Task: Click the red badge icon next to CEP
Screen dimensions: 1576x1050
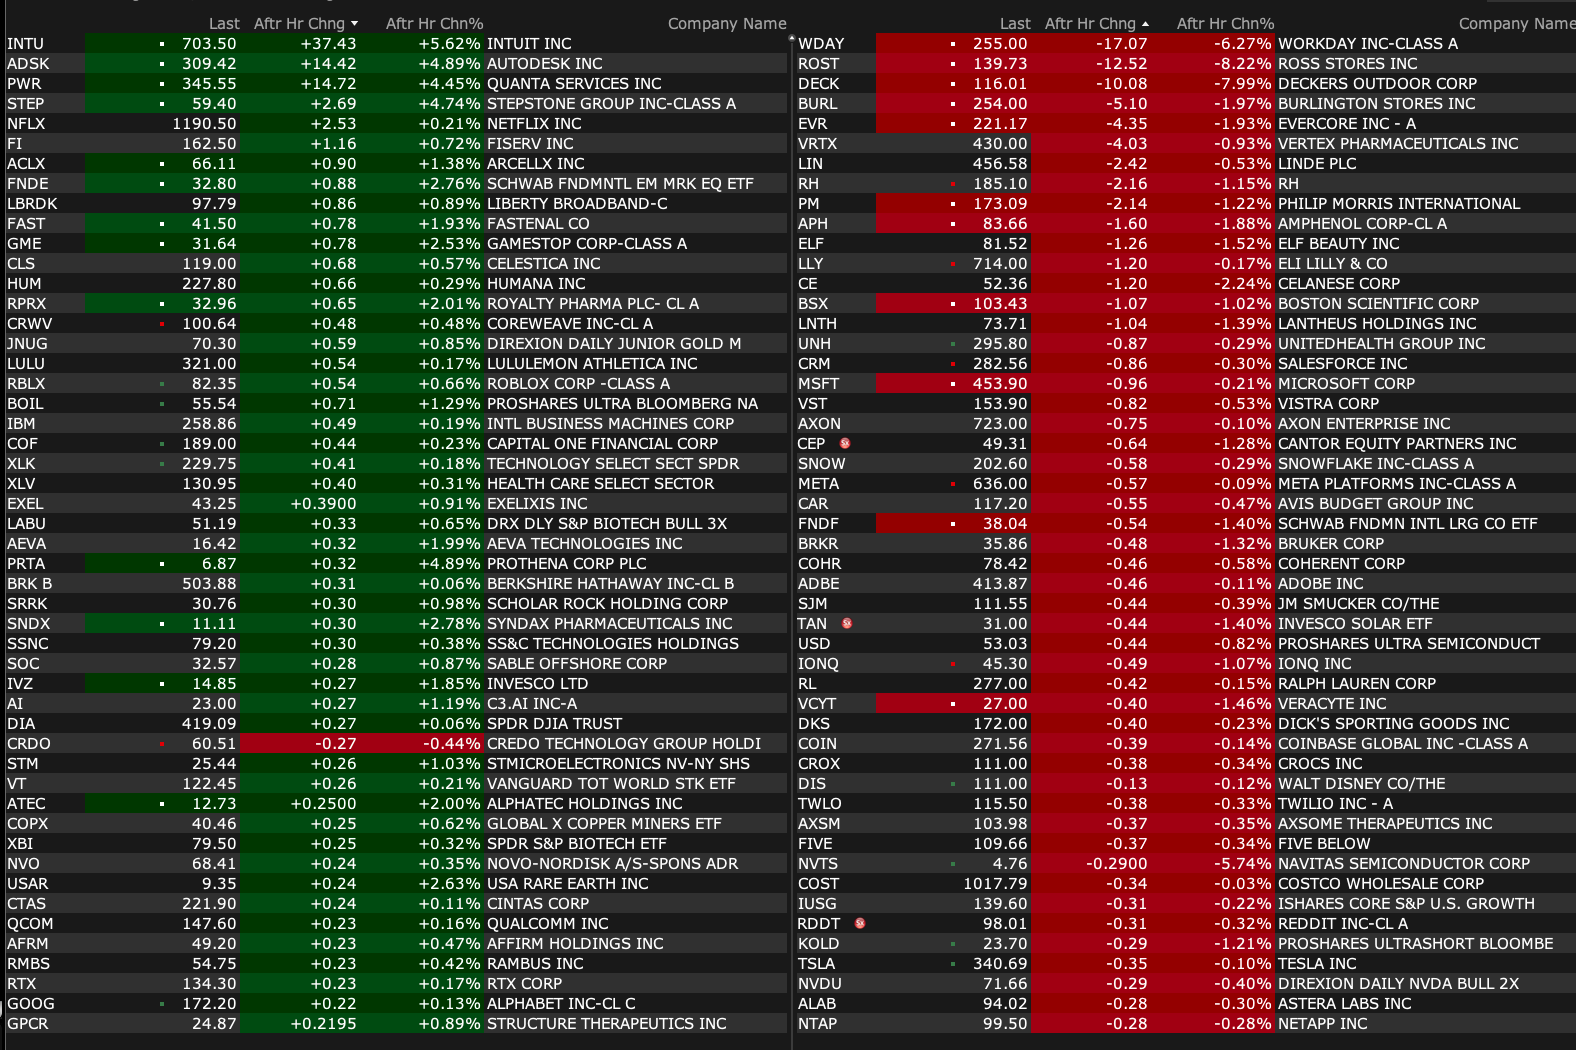Action: 845,443
